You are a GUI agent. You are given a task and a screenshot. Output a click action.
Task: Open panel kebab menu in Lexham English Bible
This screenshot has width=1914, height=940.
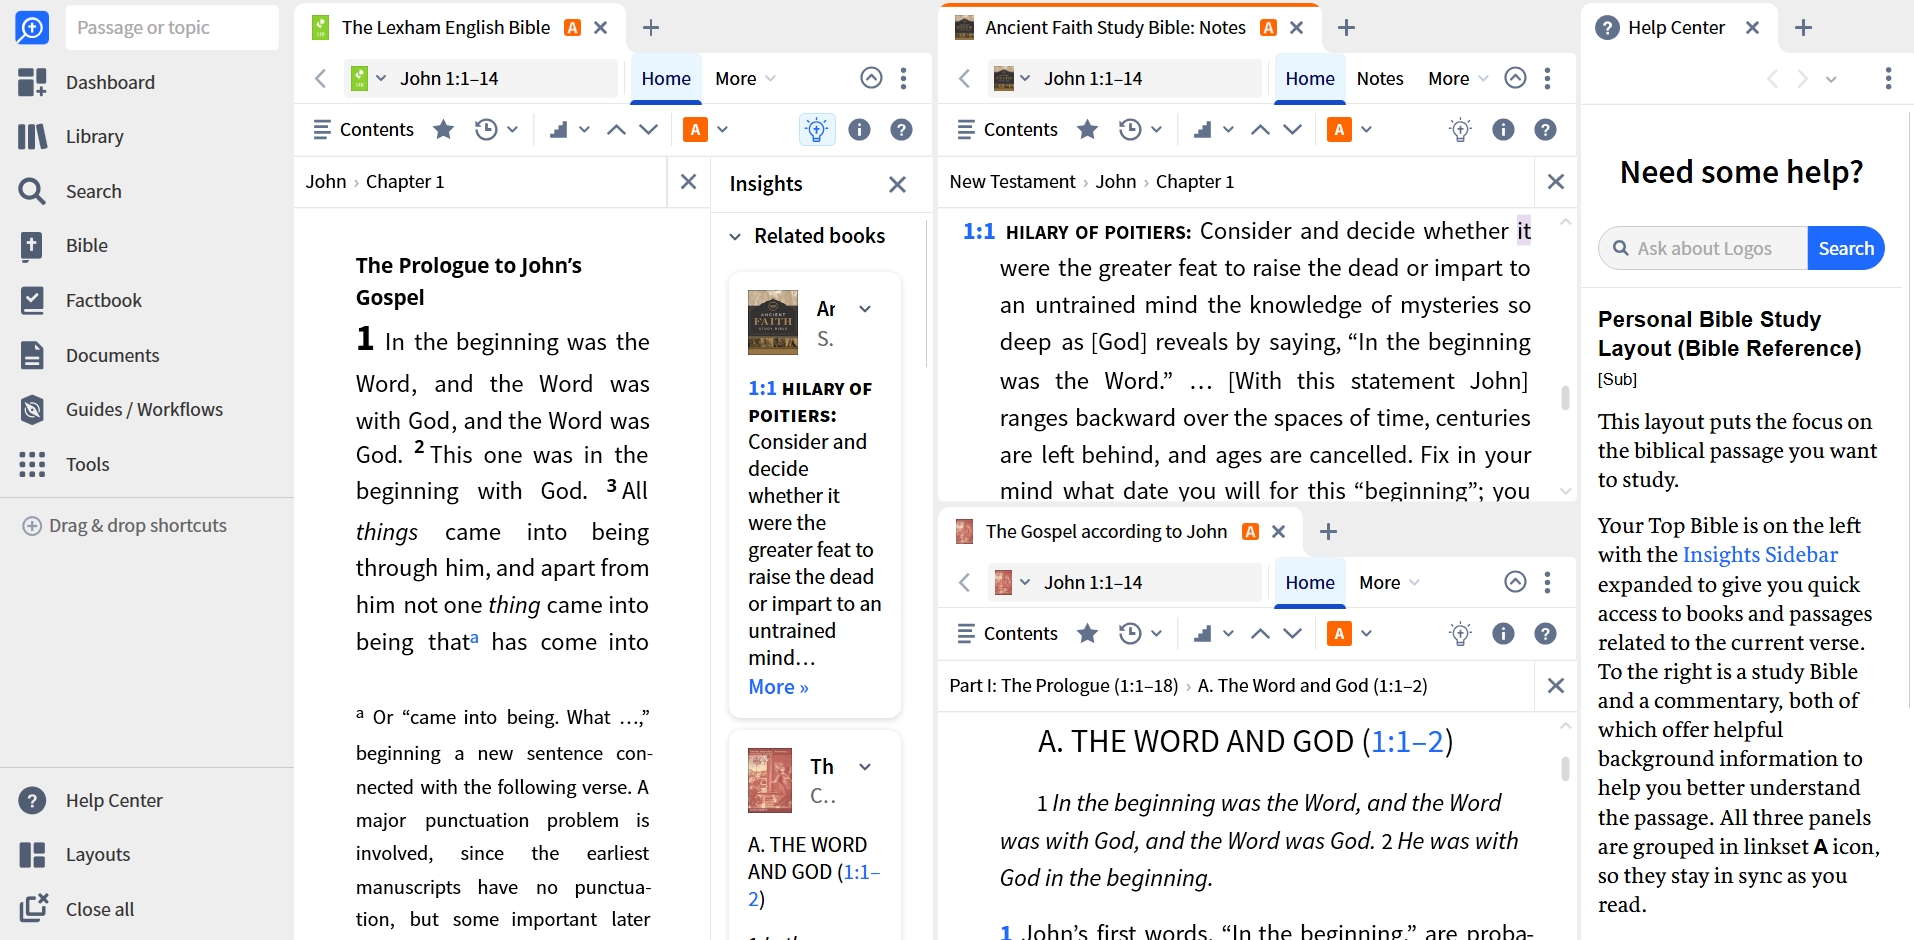(903, 78)
